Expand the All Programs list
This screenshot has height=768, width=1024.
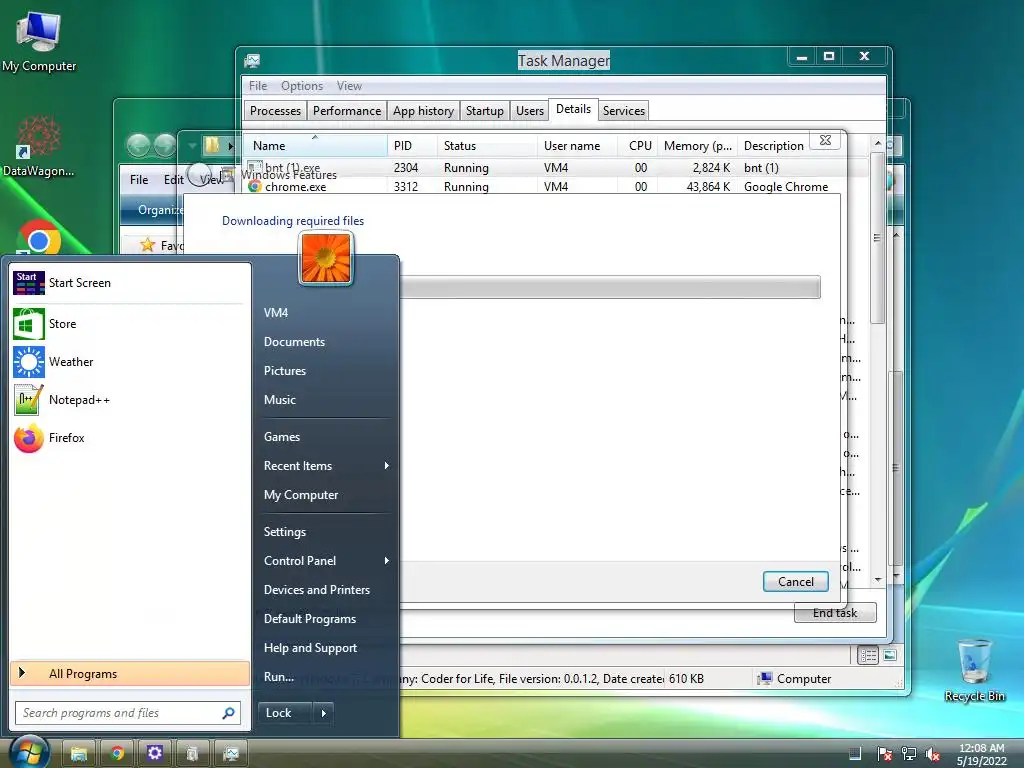point(129,674)
